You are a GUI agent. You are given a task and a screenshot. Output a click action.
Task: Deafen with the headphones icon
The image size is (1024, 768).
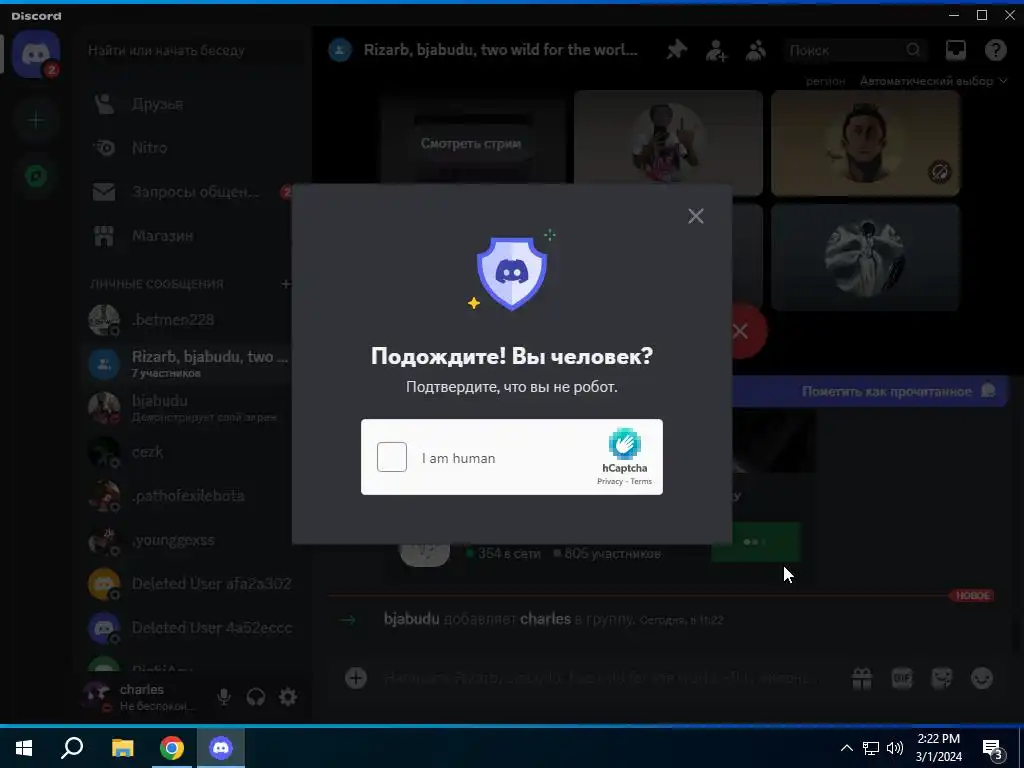point(256,697)
